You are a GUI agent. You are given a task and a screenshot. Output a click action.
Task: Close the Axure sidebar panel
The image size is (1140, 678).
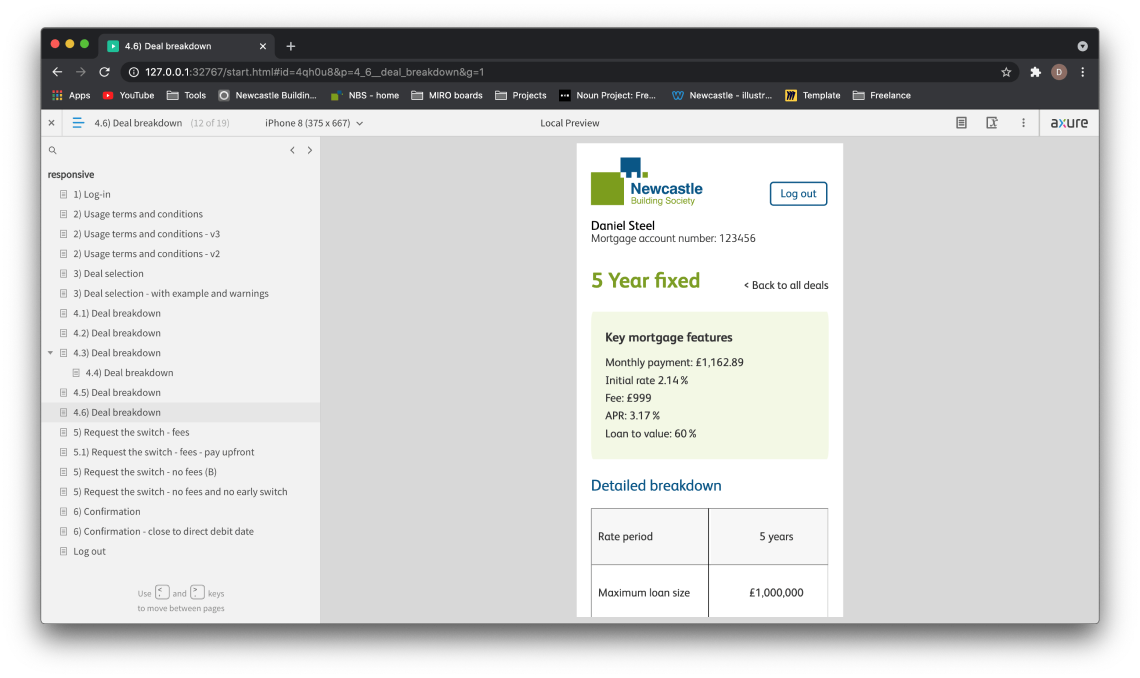tap(52, 123)
